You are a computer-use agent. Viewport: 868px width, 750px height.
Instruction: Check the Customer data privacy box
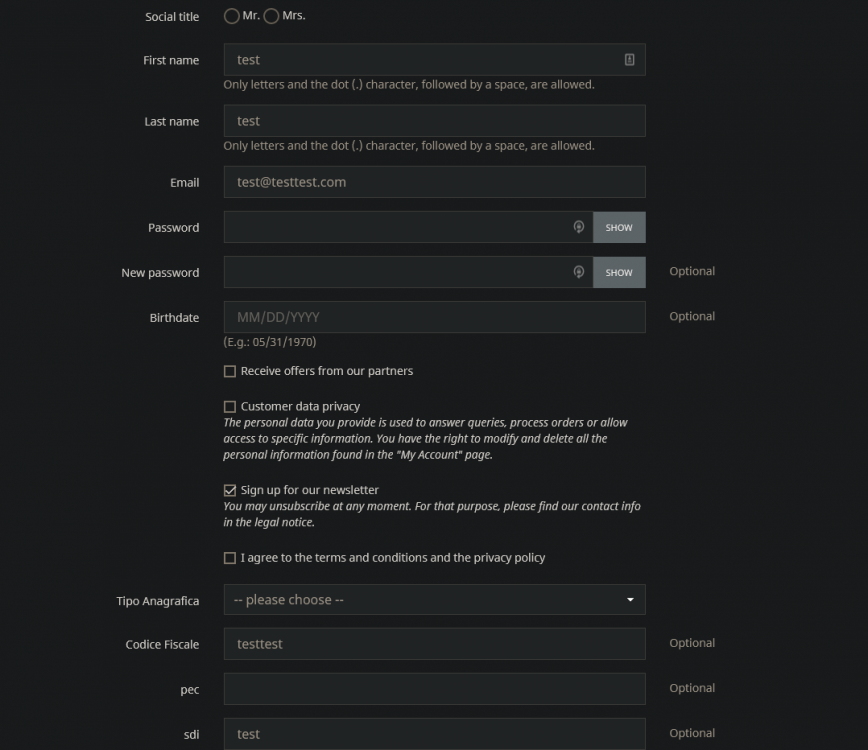click(x=230, y=407)
